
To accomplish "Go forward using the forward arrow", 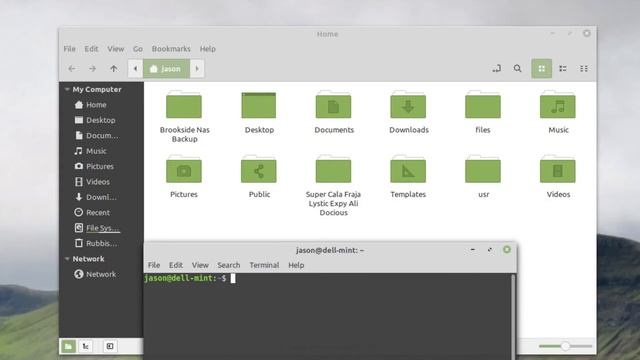I will pos(93,69).
